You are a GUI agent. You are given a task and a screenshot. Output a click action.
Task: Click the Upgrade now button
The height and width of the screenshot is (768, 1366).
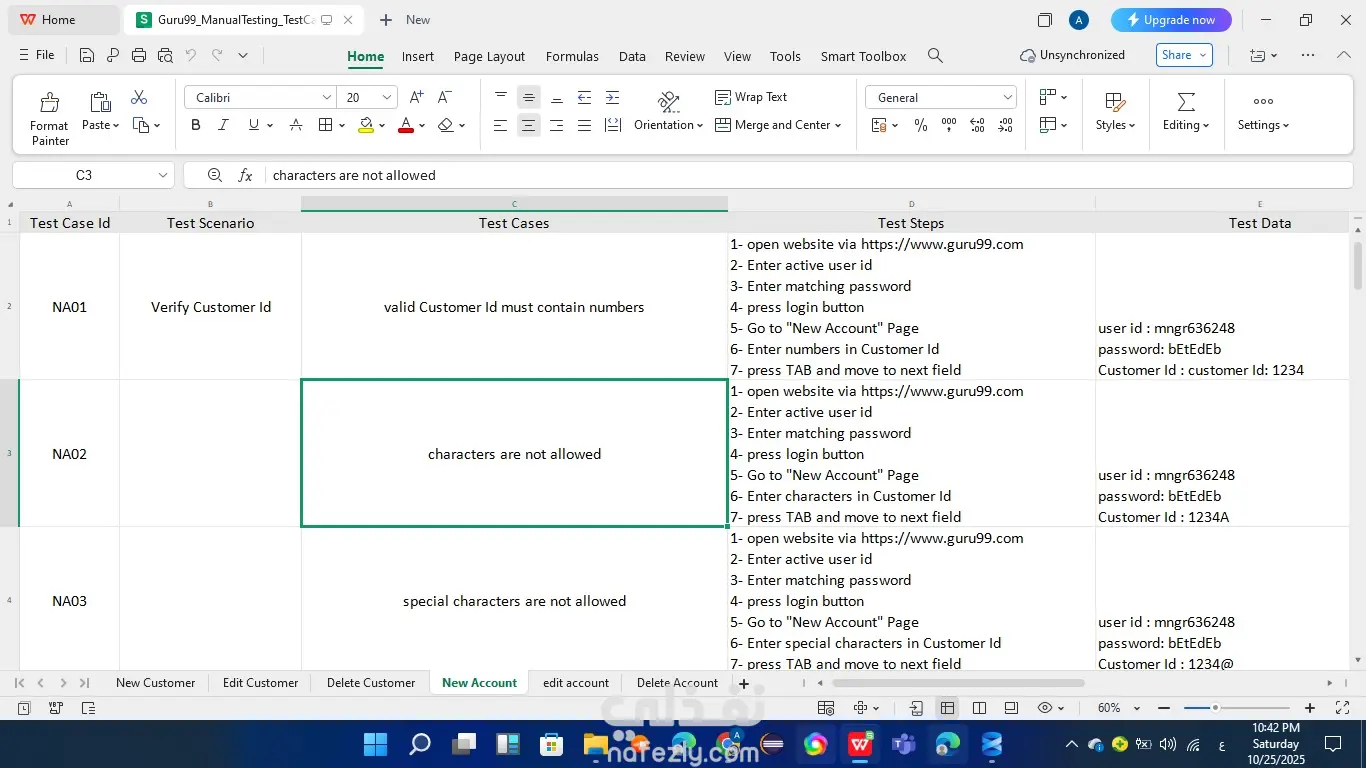(x=1171, y=20)
